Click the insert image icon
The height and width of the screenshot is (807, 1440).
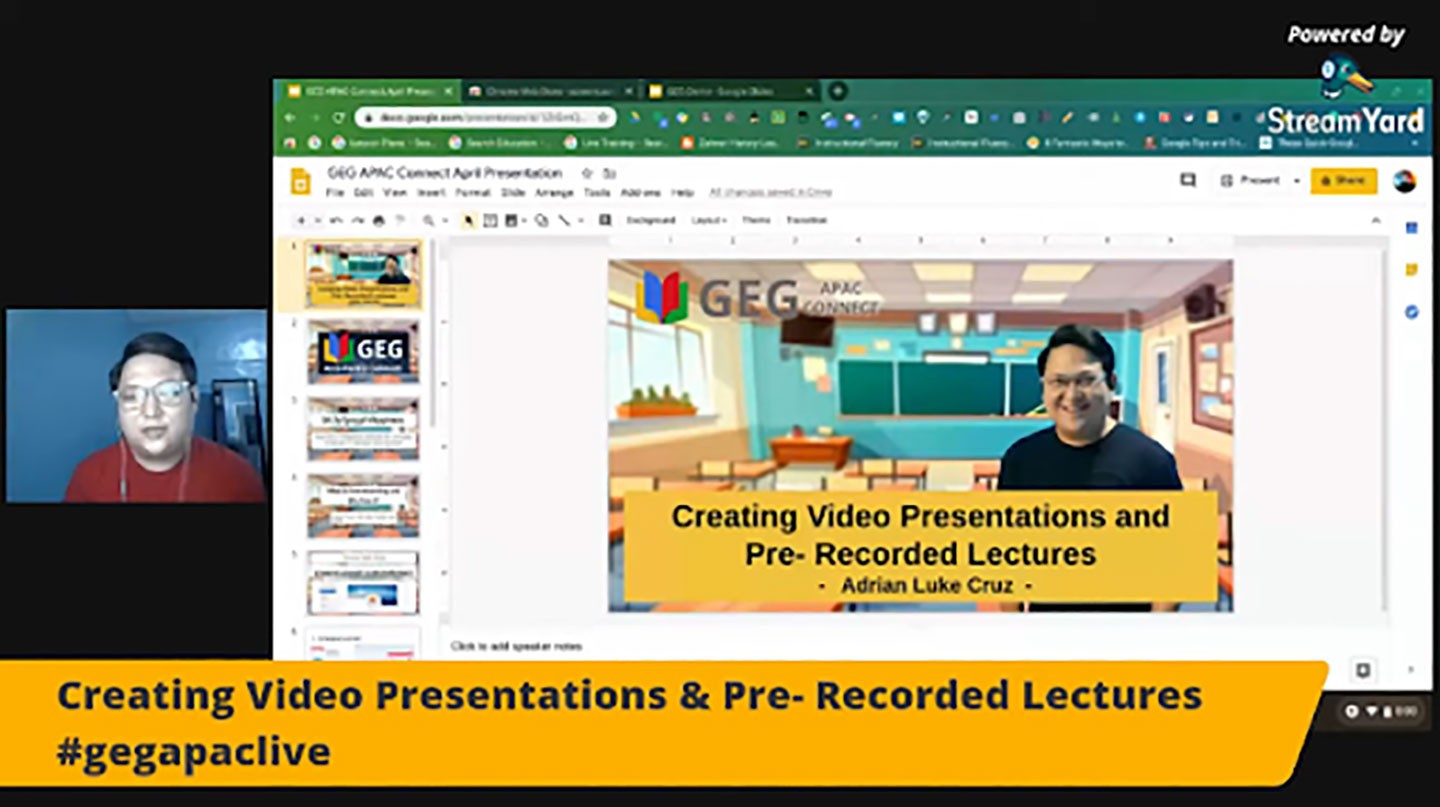coord(512,220)
